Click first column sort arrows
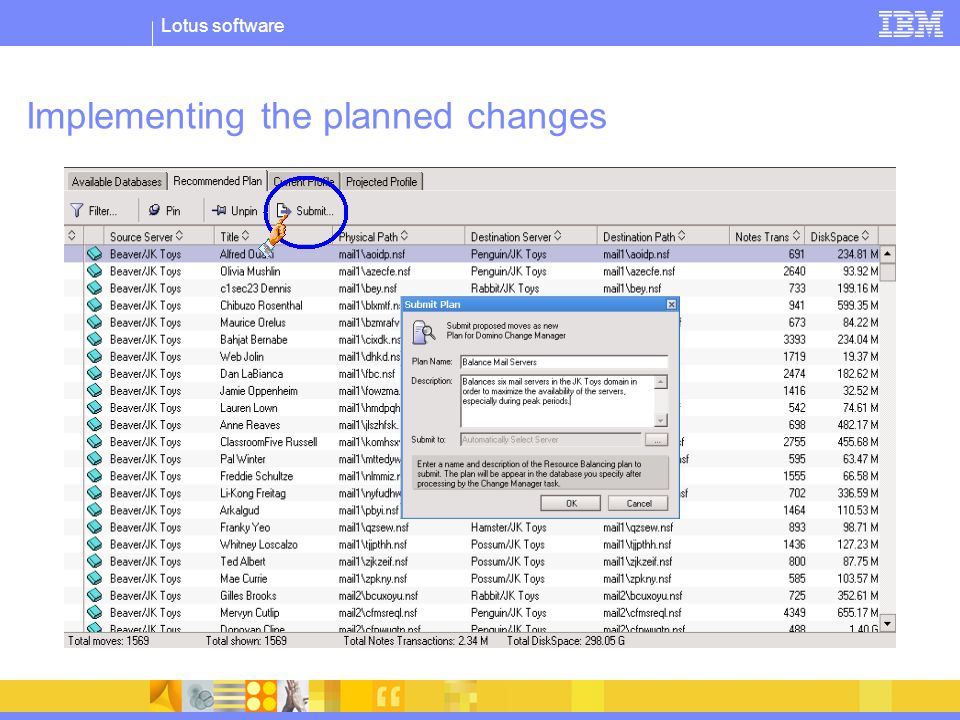 click(x=72, y=236)
